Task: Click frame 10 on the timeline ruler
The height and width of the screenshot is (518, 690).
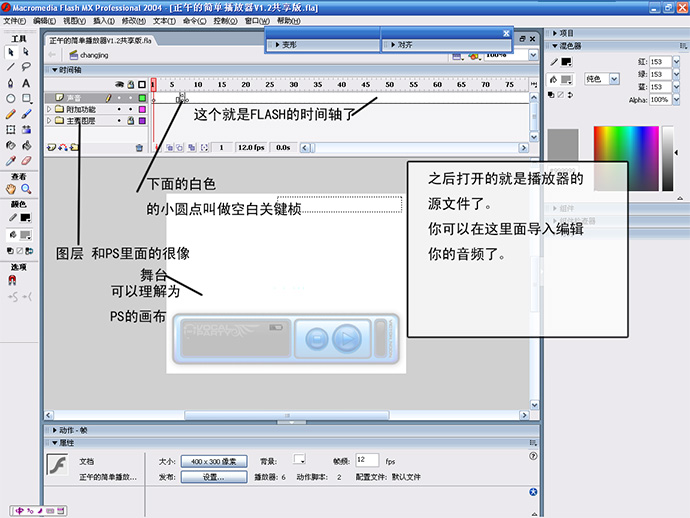Action: pyautogui.click(x=198, y=84)
